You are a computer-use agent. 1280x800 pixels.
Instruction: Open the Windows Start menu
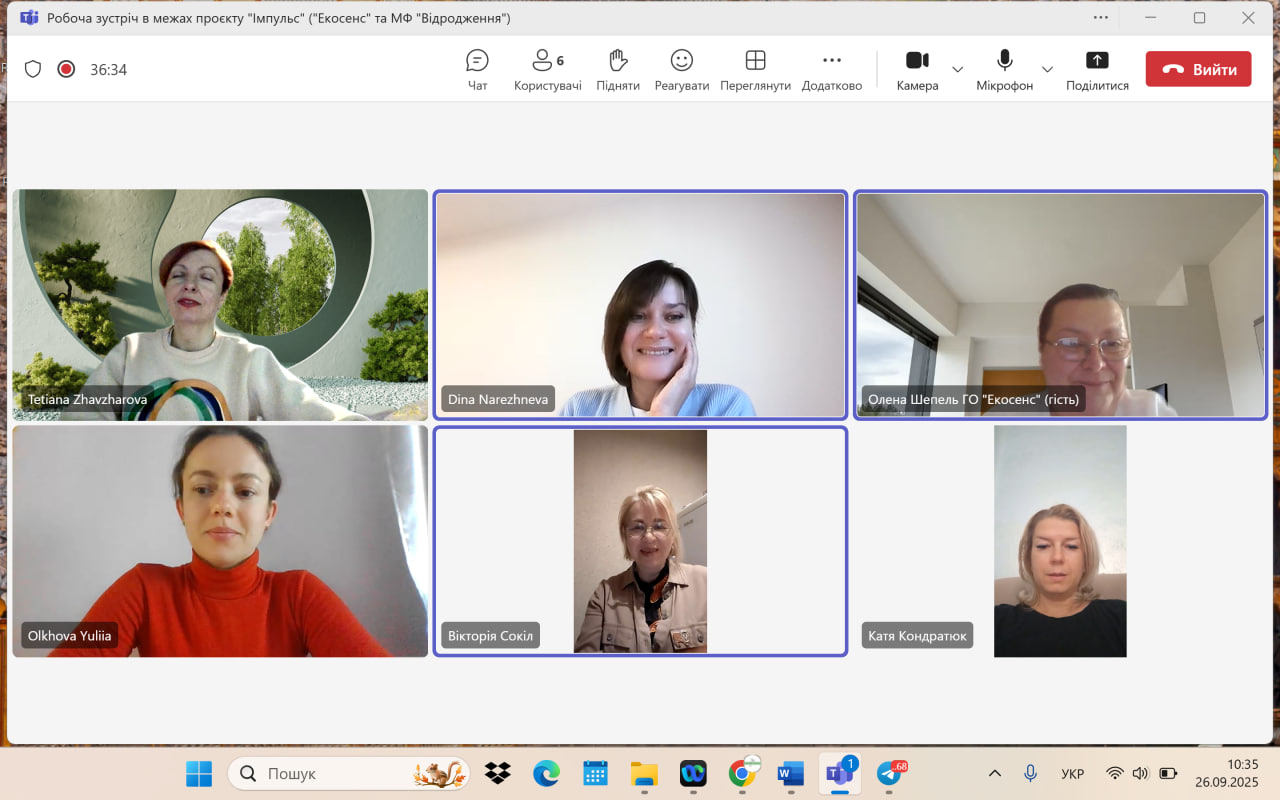click(x=199, y=773)
